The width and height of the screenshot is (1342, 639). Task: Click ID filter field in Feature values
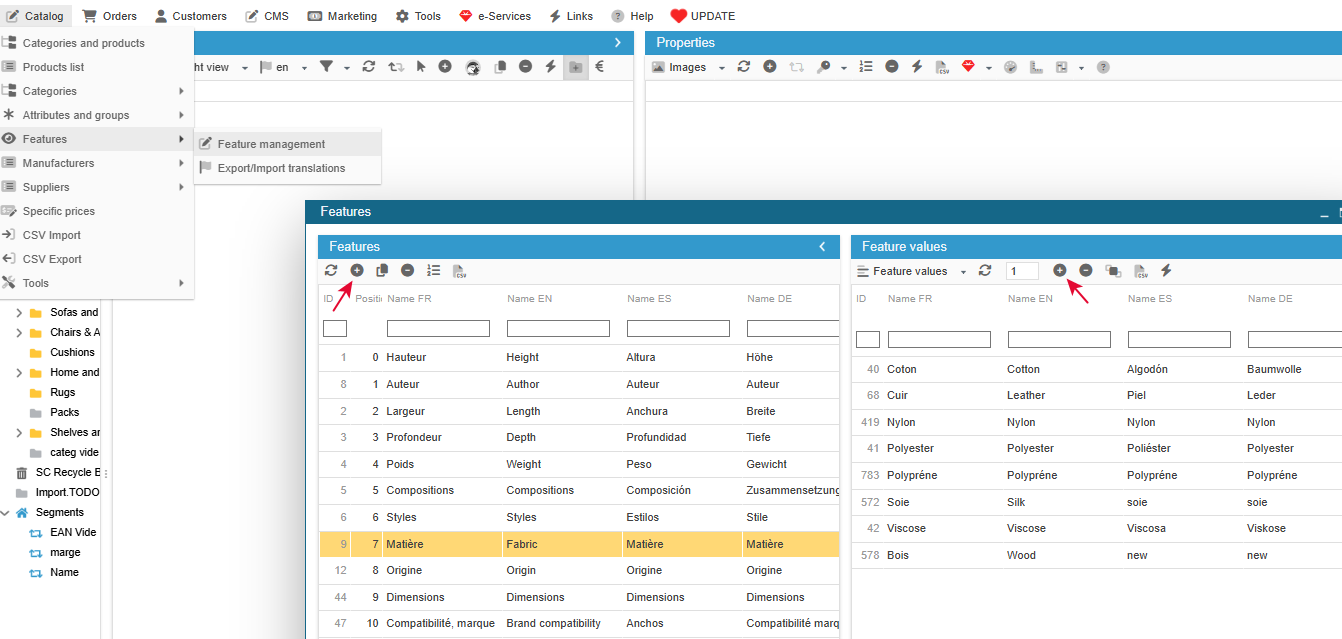point(868,339)
